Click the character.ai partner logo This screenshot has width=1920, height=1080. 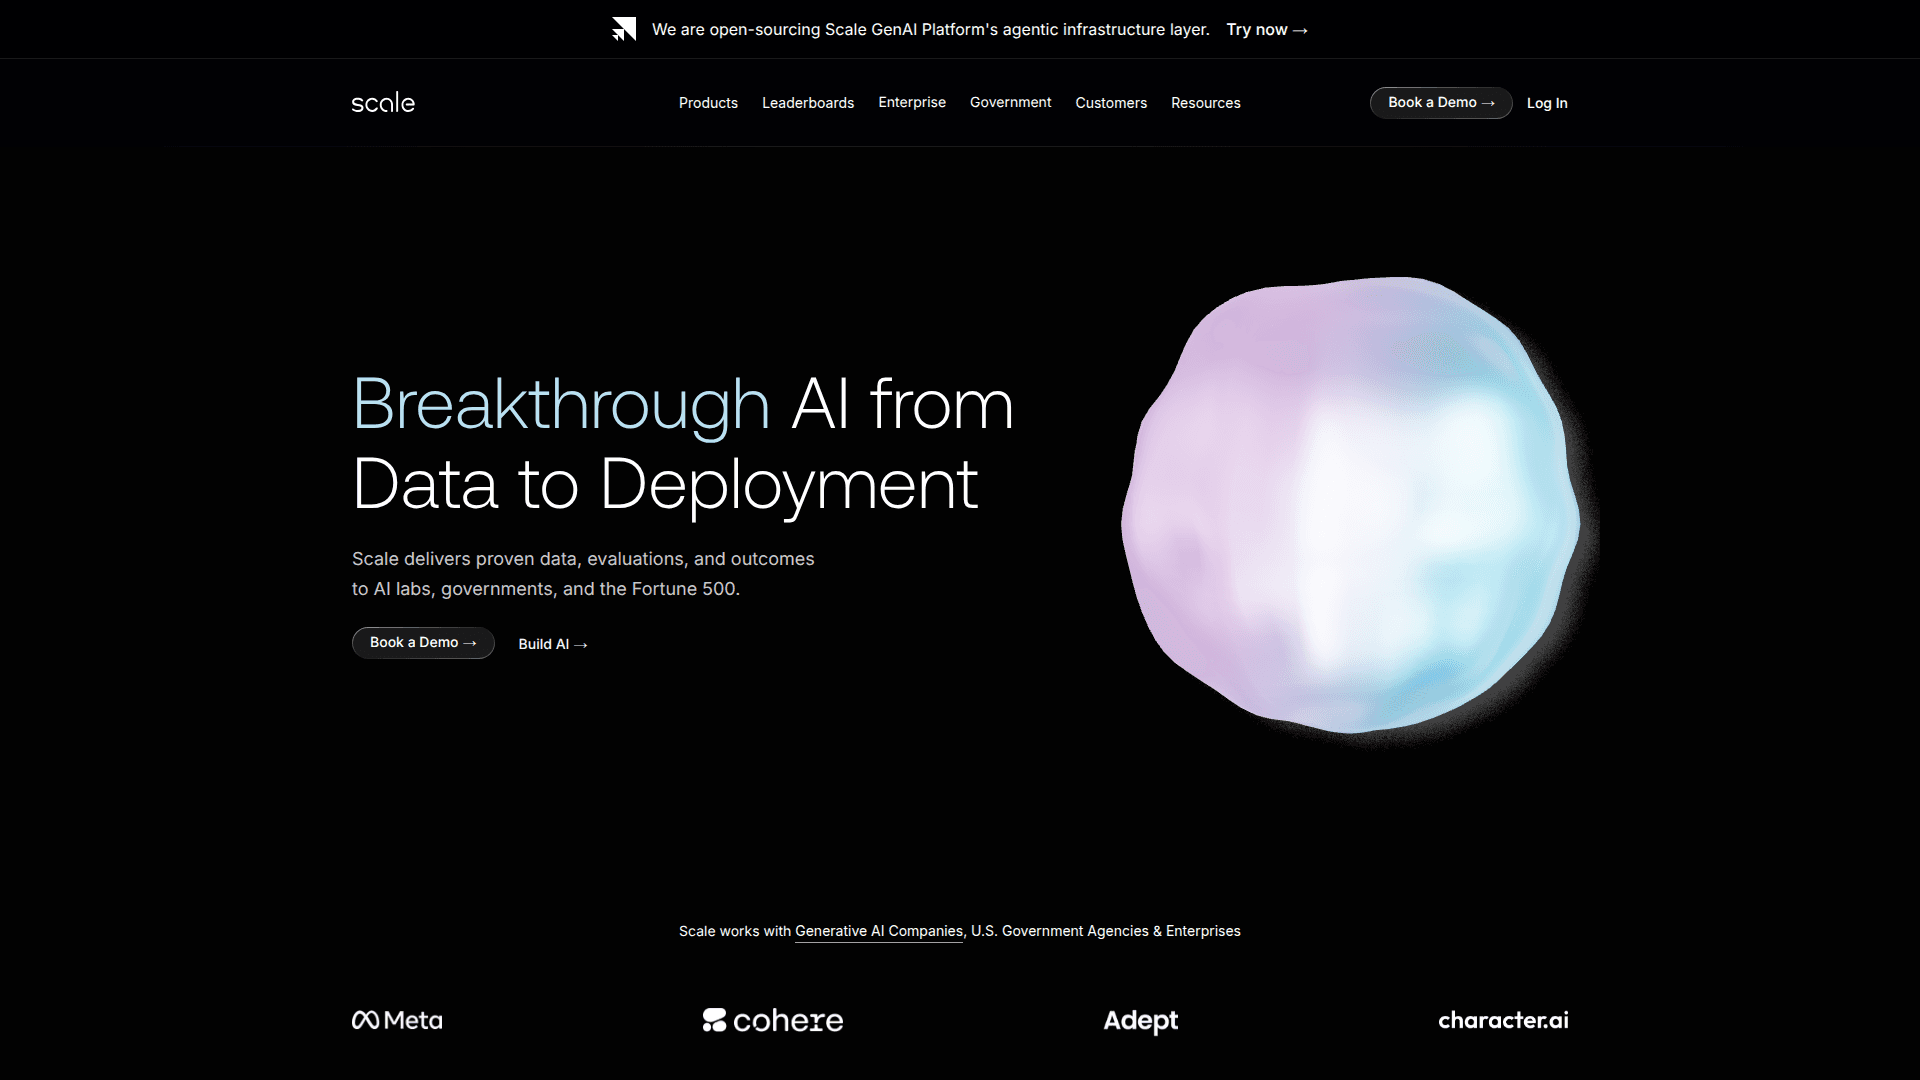(x=1502, y=1020)
